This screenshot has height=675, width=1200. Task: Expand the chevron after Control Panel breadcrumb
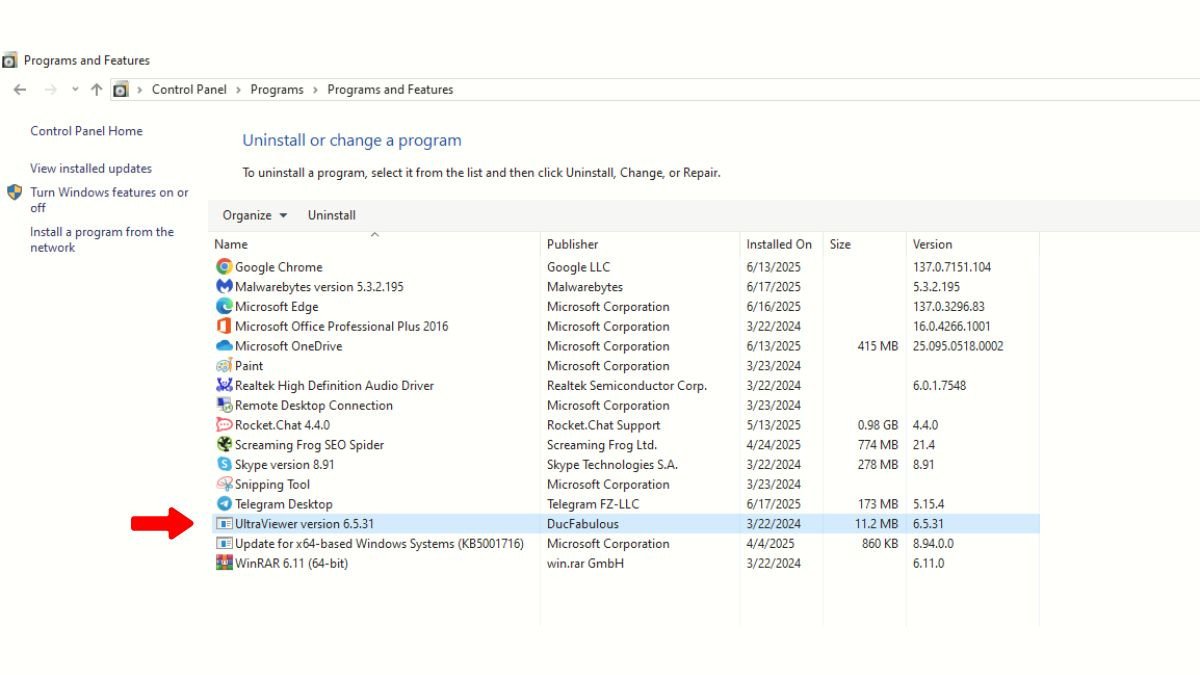click(x=238, y=90)
